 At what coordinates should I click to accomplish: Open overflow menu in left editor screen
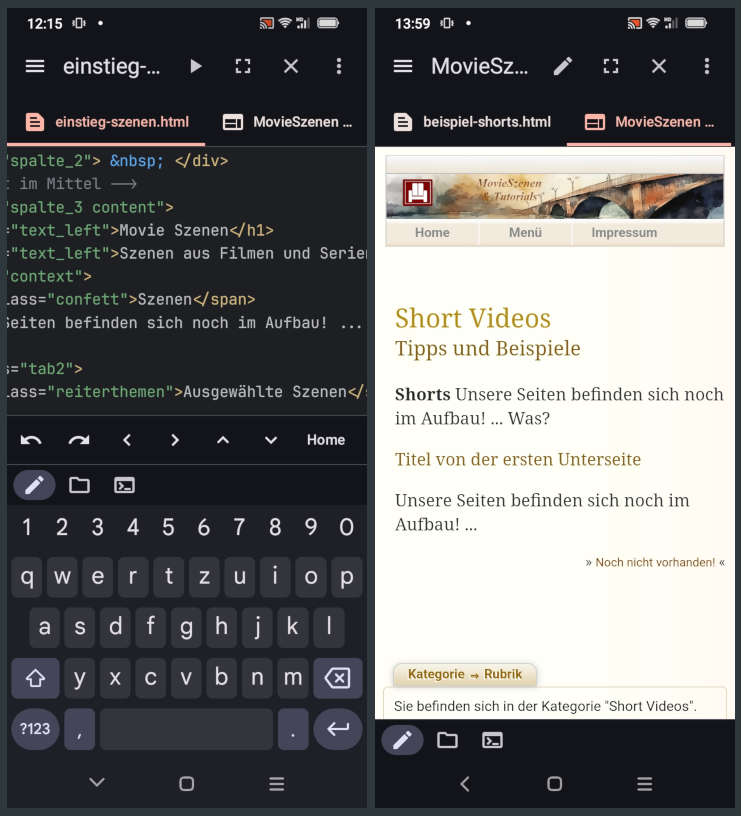click(339, 66)
